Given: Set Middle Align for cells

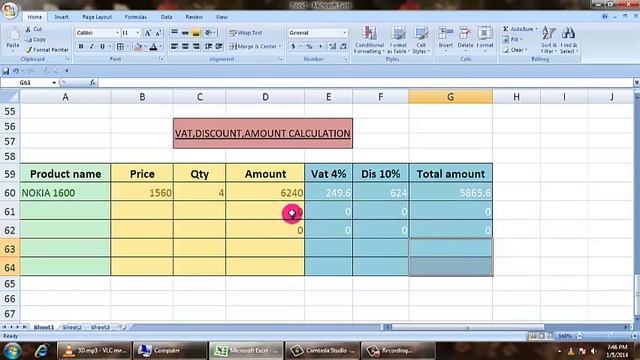Looking at the screenshot, I should coord(185,33).
